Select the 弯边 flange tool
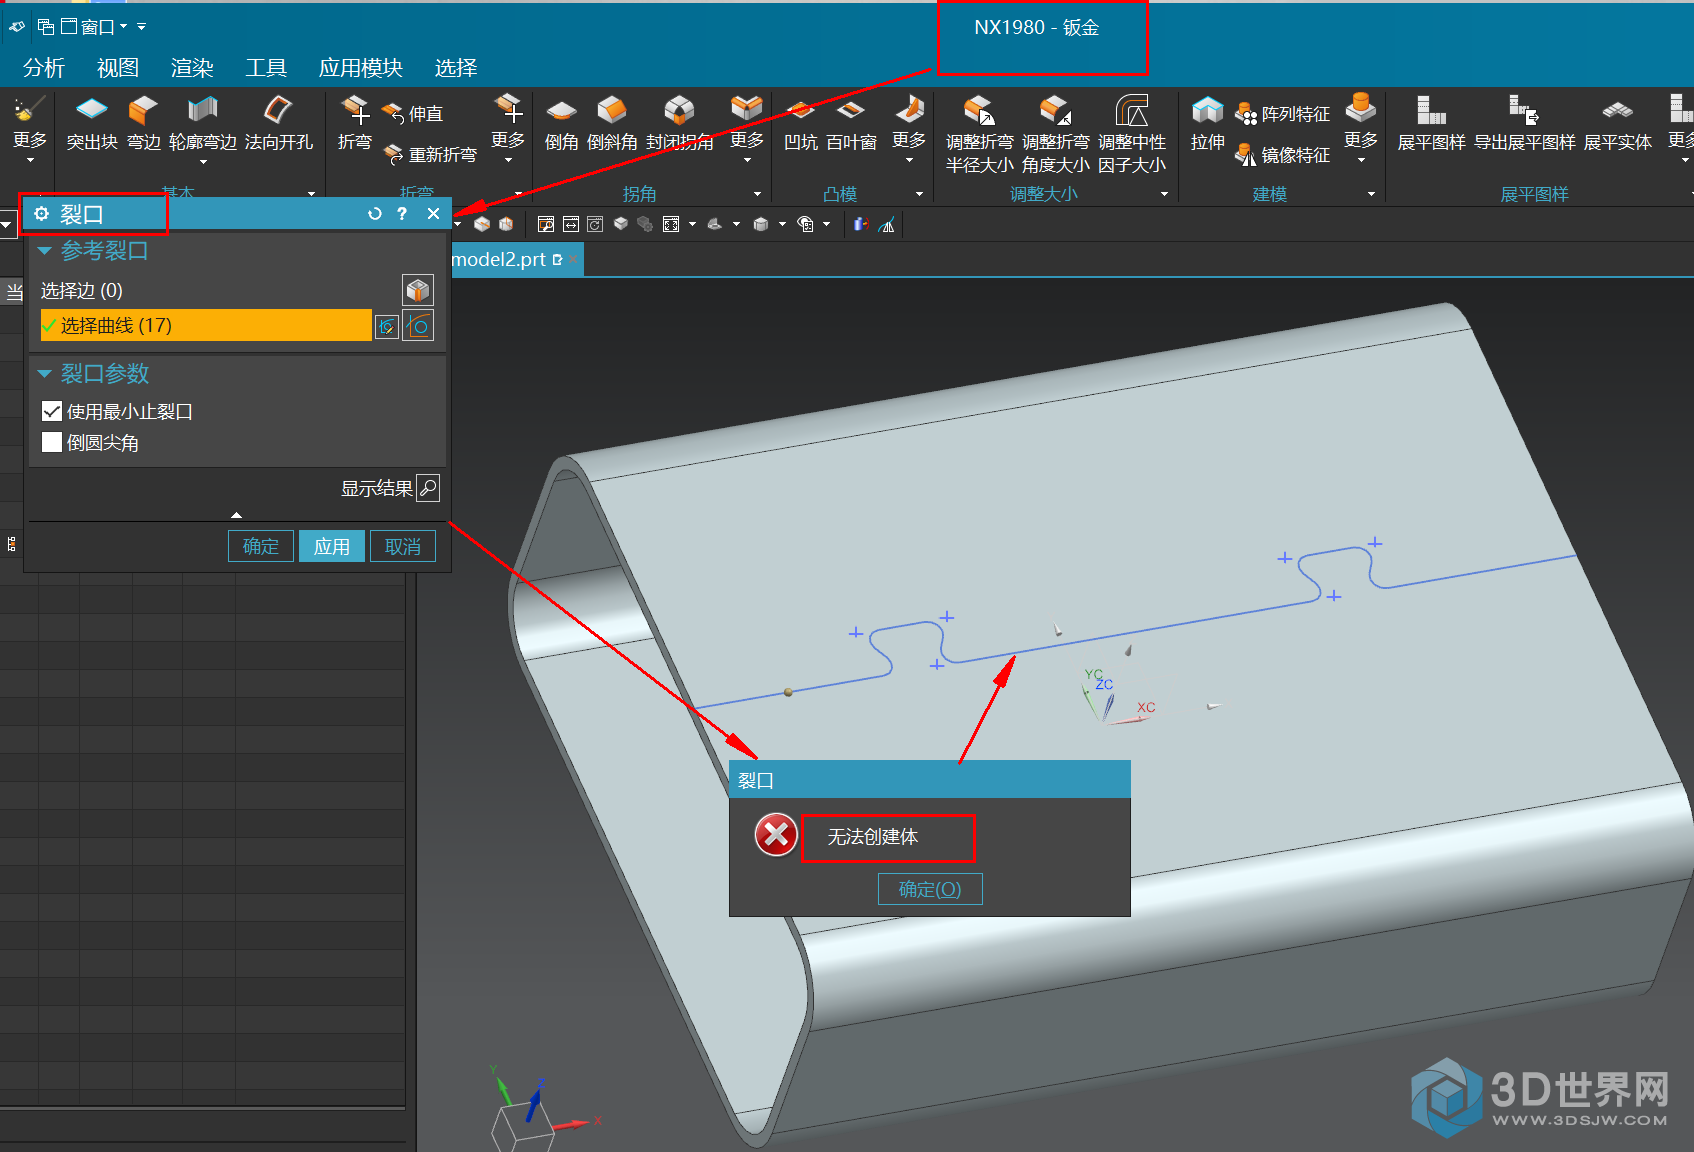Screen dimensions: 1694x1152 click(x=143, y=123)
